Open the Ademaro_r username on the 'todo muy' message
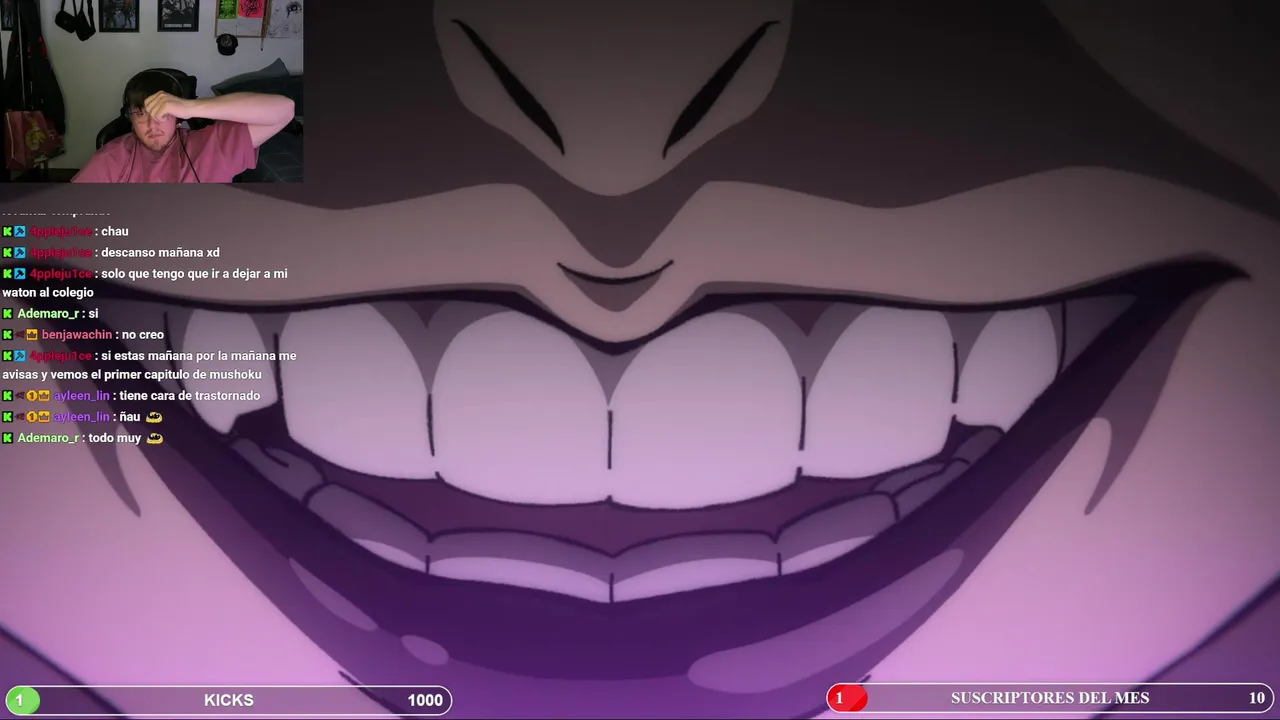This screenshot has height=720, width=1280. [x=47, y=438]
